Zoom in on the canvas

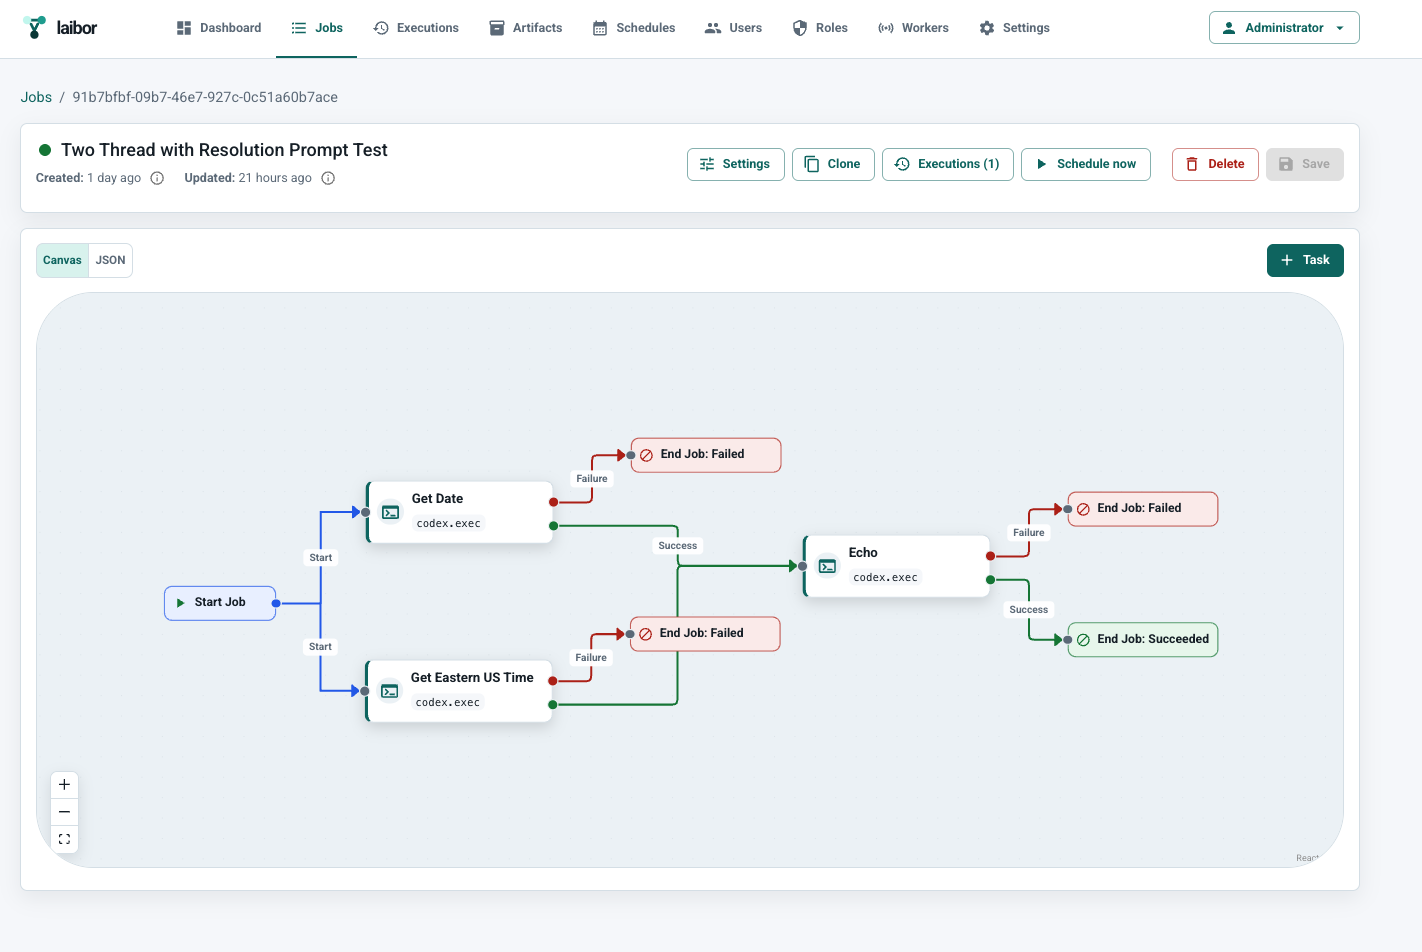(x=64, y=785)
